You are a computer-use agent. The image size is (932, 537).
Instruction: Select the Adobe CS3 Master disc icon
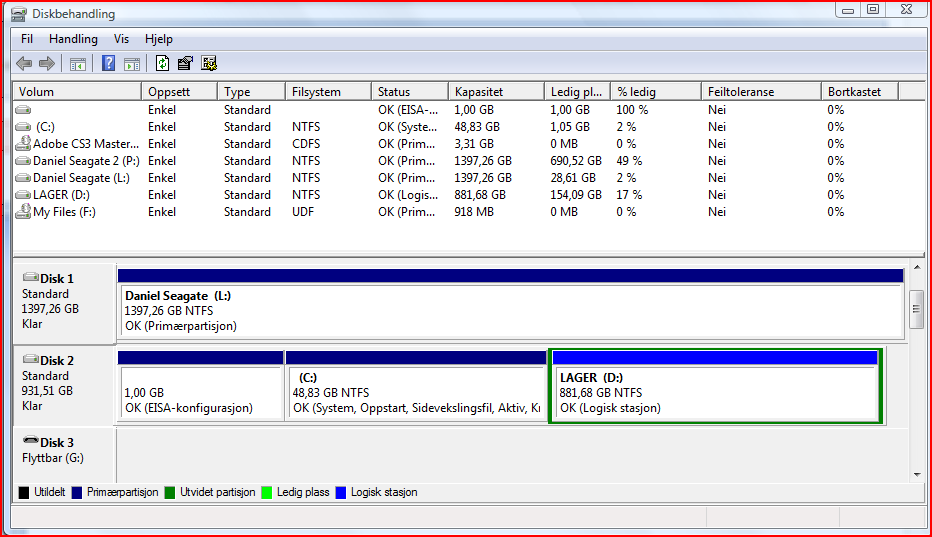click(23, 143)
